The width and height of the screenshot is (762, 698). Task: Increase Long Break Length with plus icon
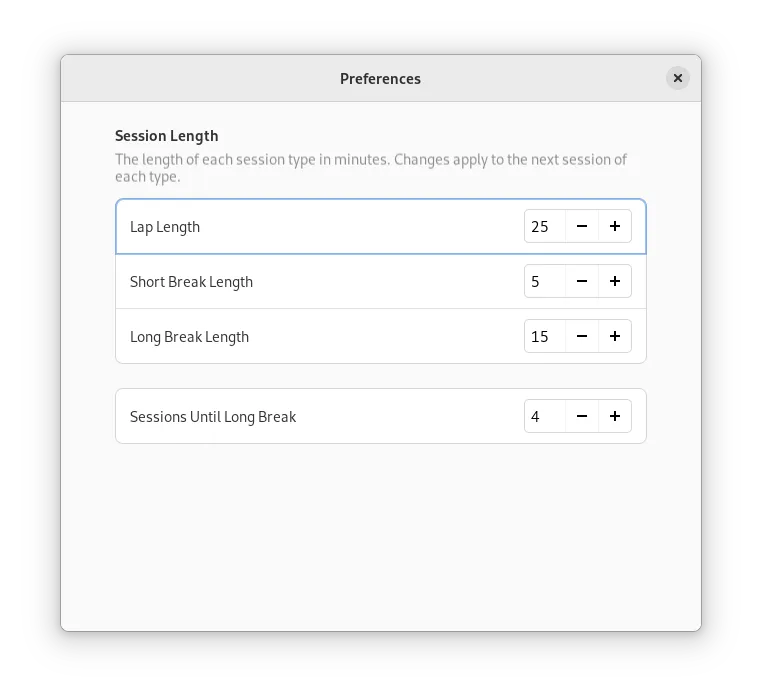click(x=615, y=336)
